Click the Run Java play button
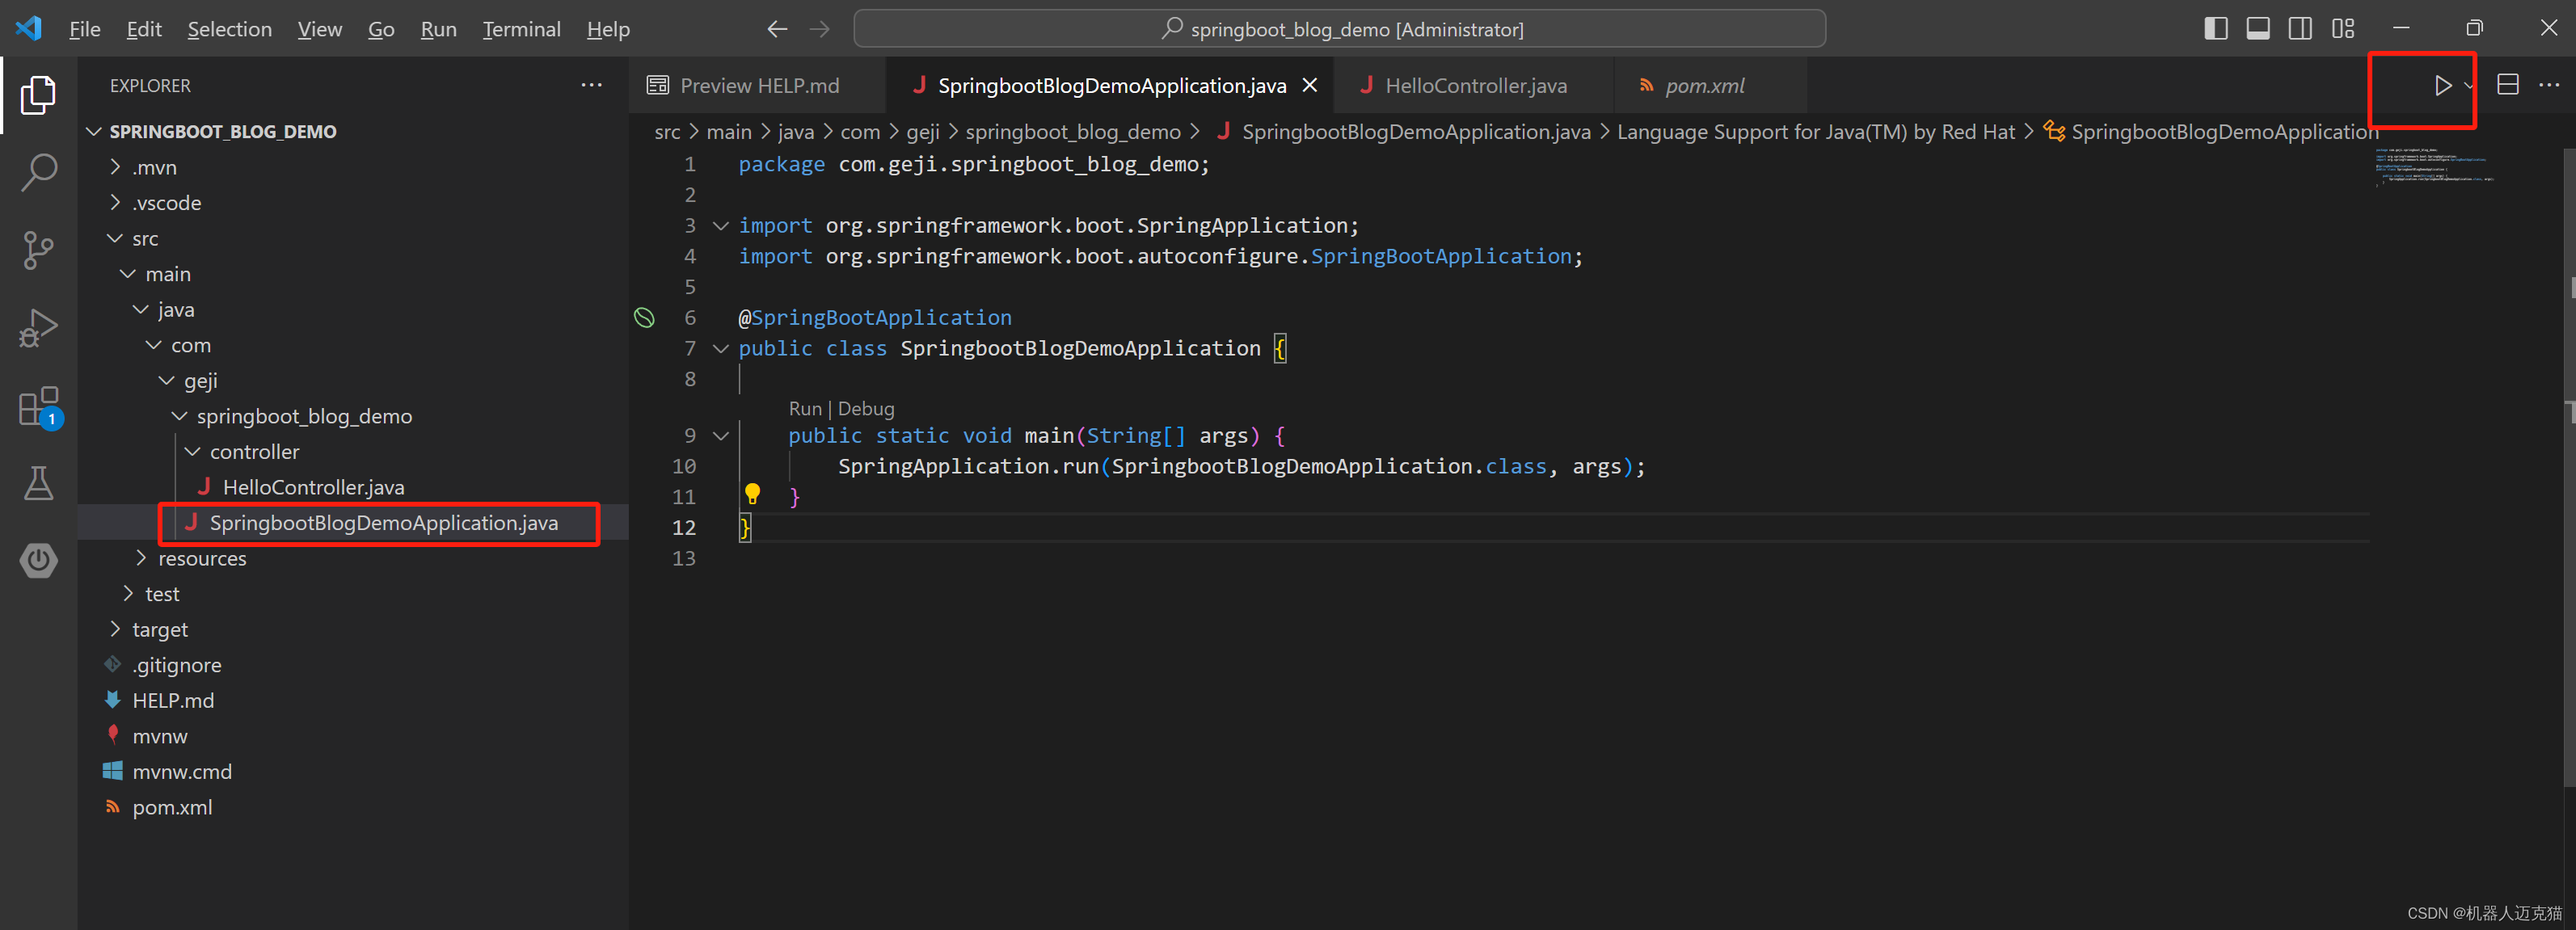This screenshot has width=2576, height=930. click(x=2442, y=86)
